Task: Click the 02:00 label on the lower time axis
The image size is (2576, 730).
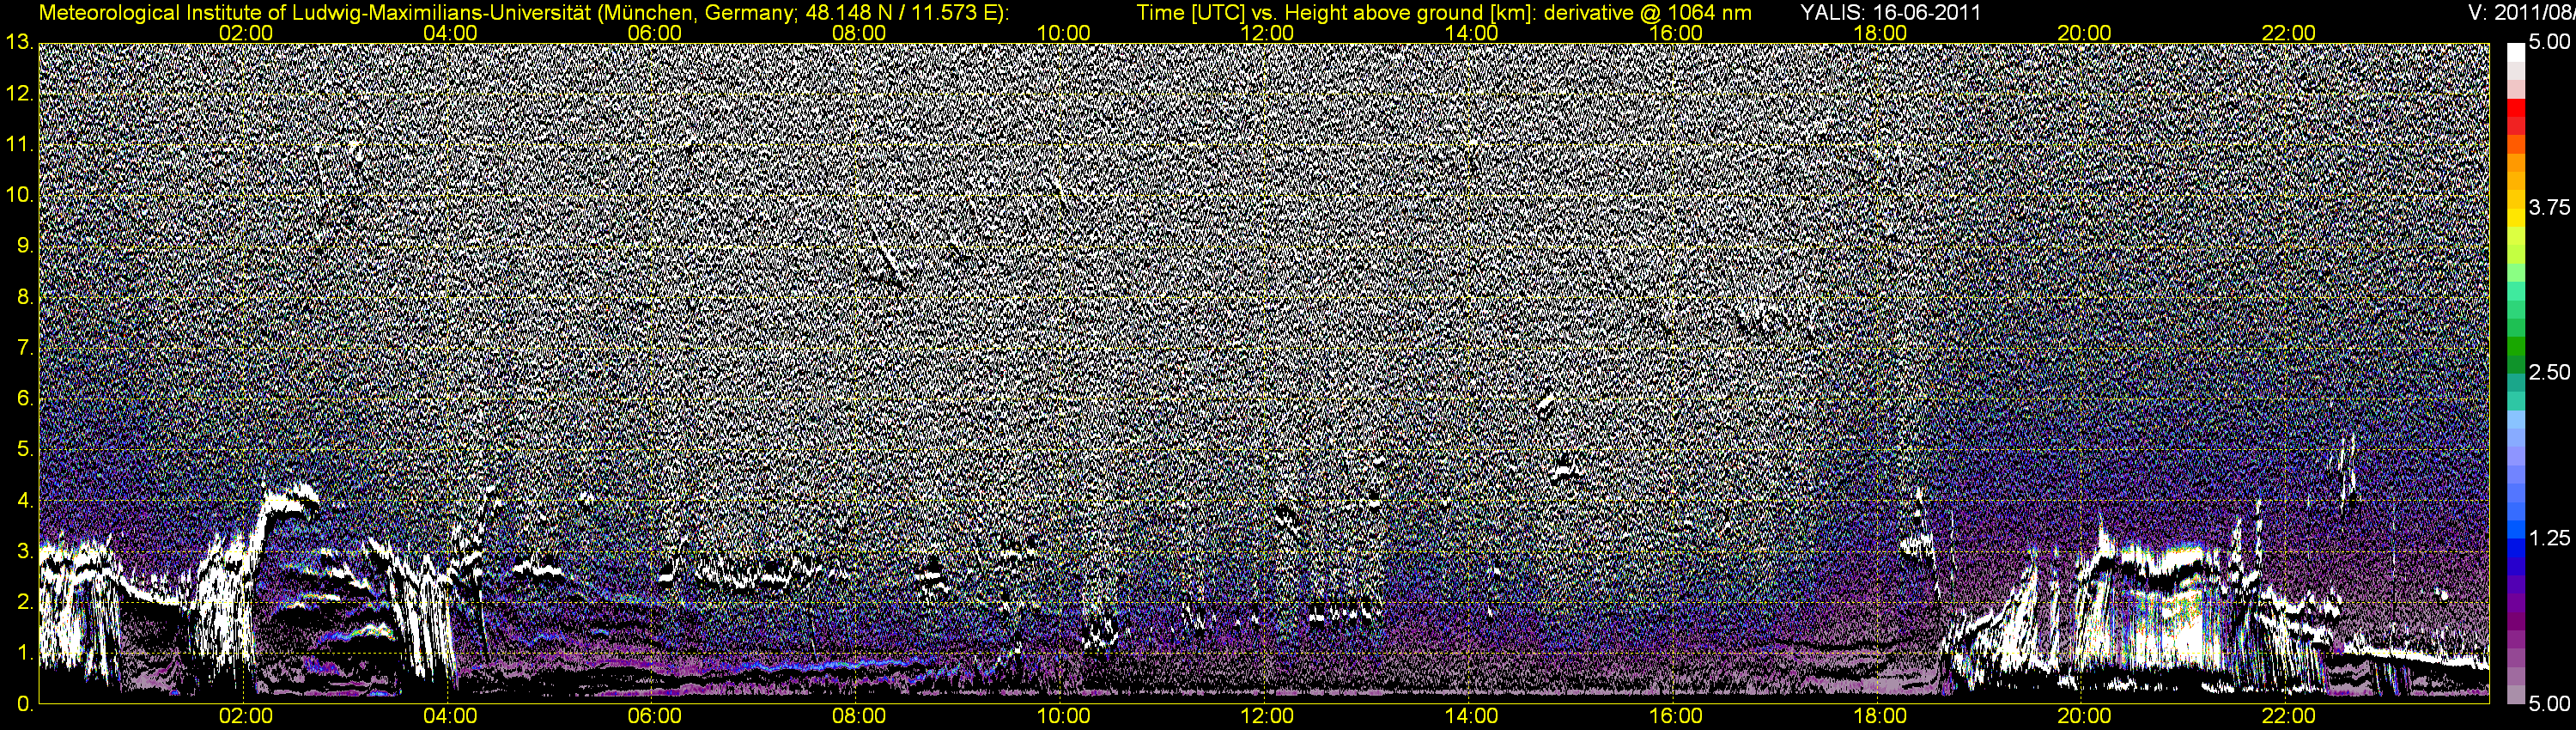Action: click(246, 716)
